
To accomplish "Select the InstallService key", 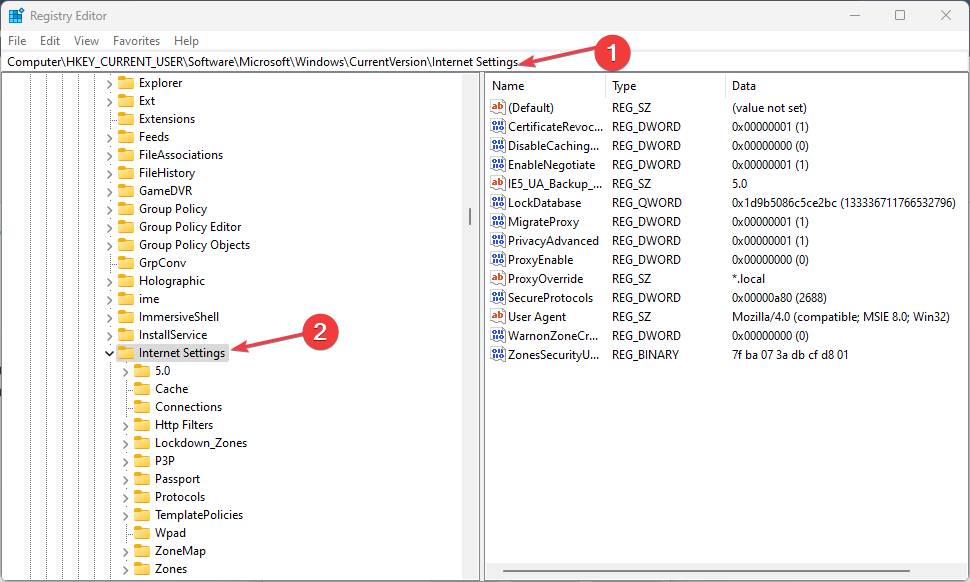I will [x=173, y=335].
